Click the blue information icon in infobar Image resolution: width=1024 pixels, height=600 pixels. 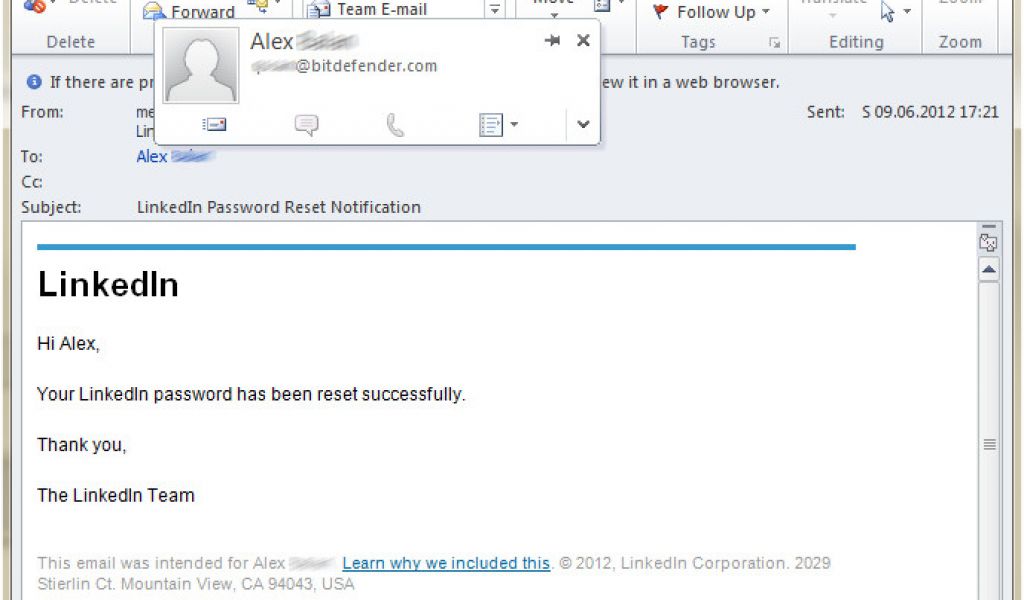tap(34, 82)
